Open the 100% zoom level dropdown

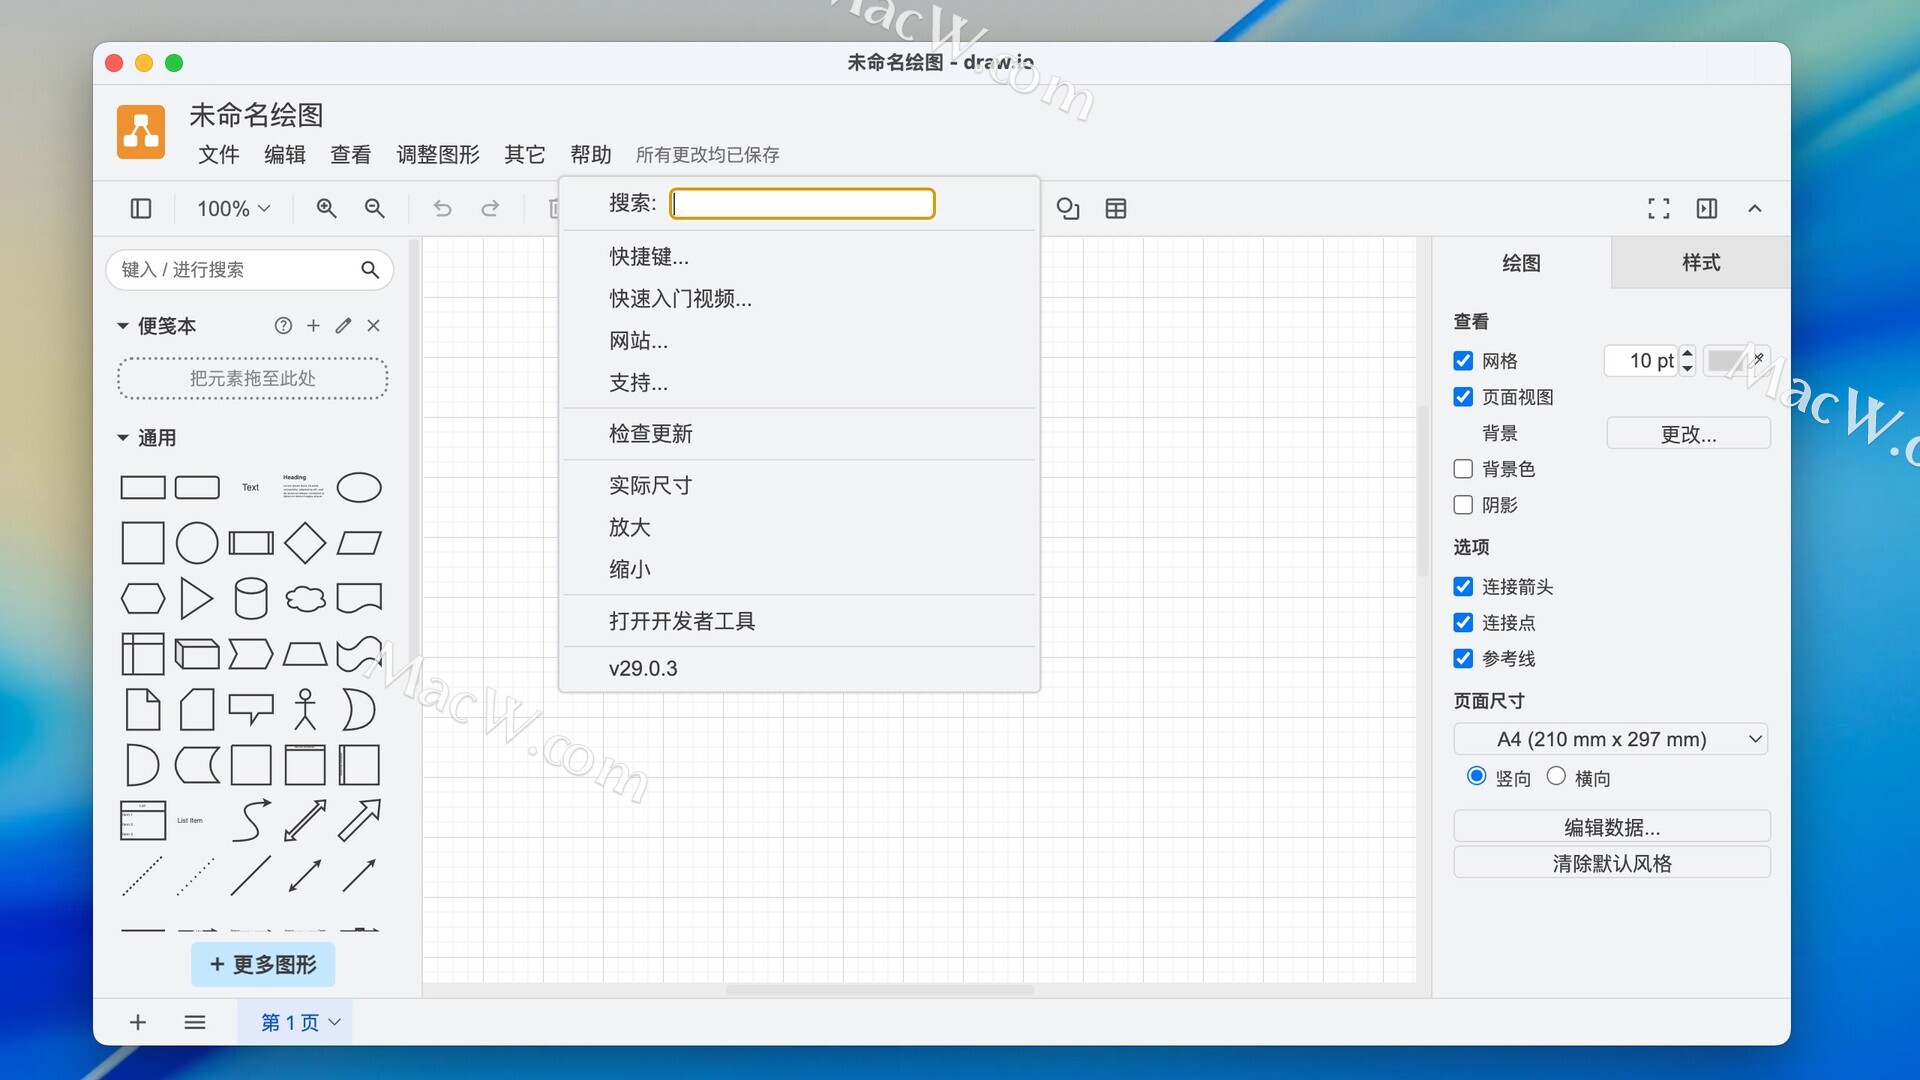(233, 208)
